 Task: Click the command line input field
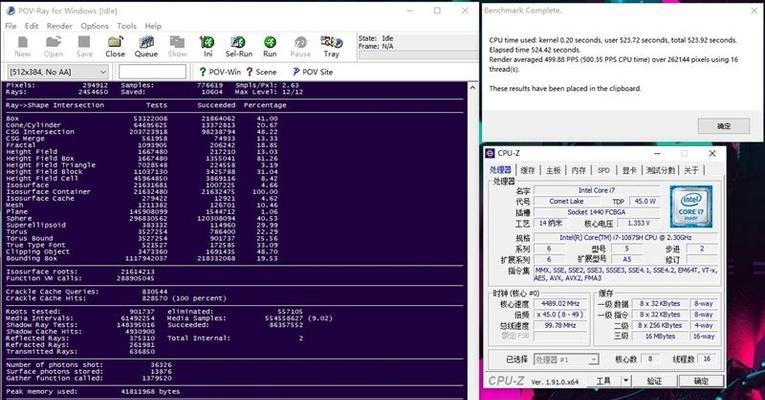coord(152,72)
